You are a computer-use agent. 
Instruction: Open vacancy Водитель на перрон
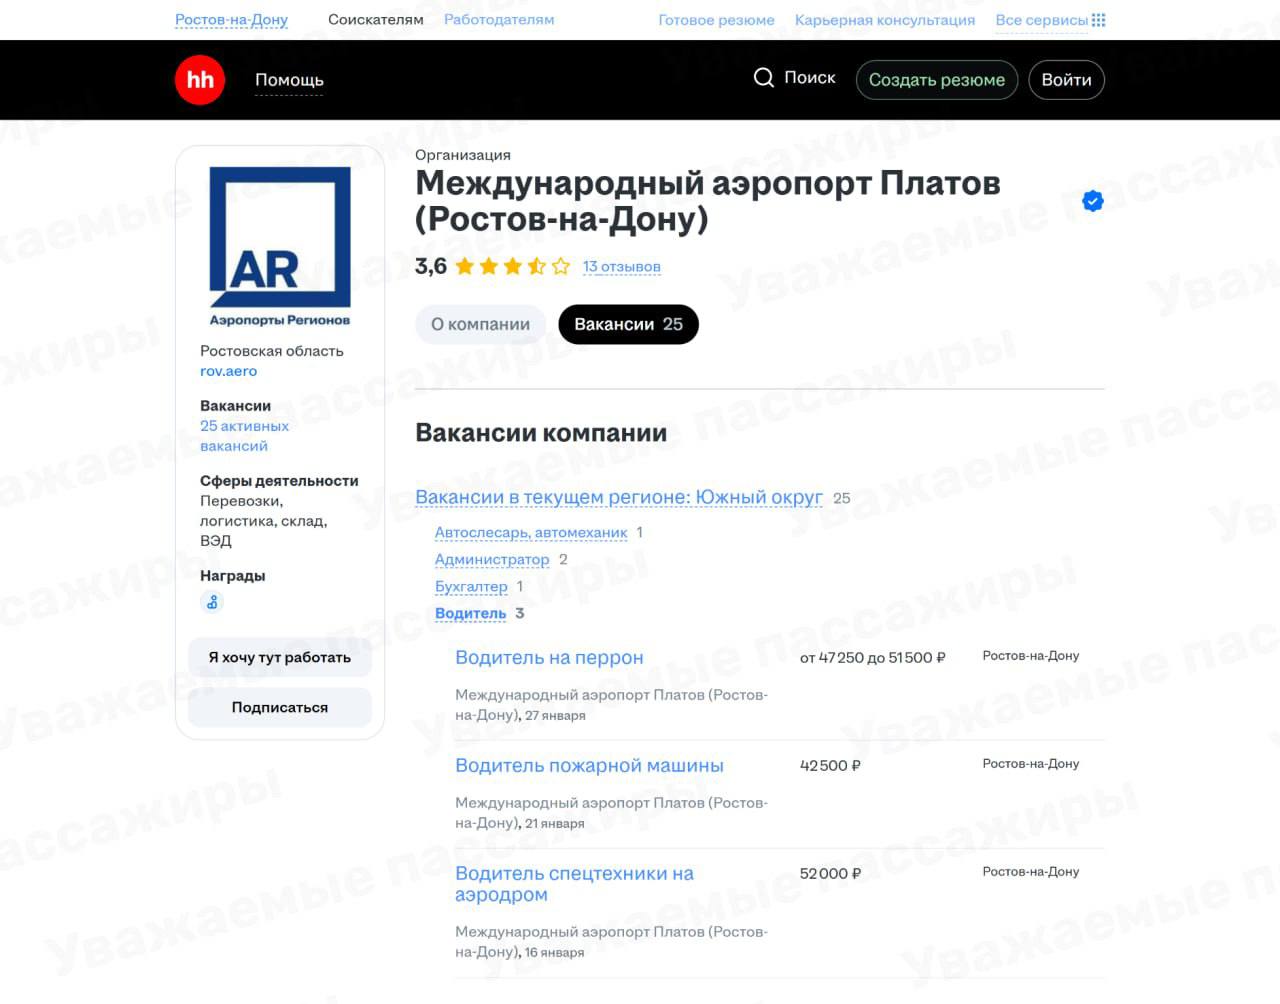pos(549,658)
